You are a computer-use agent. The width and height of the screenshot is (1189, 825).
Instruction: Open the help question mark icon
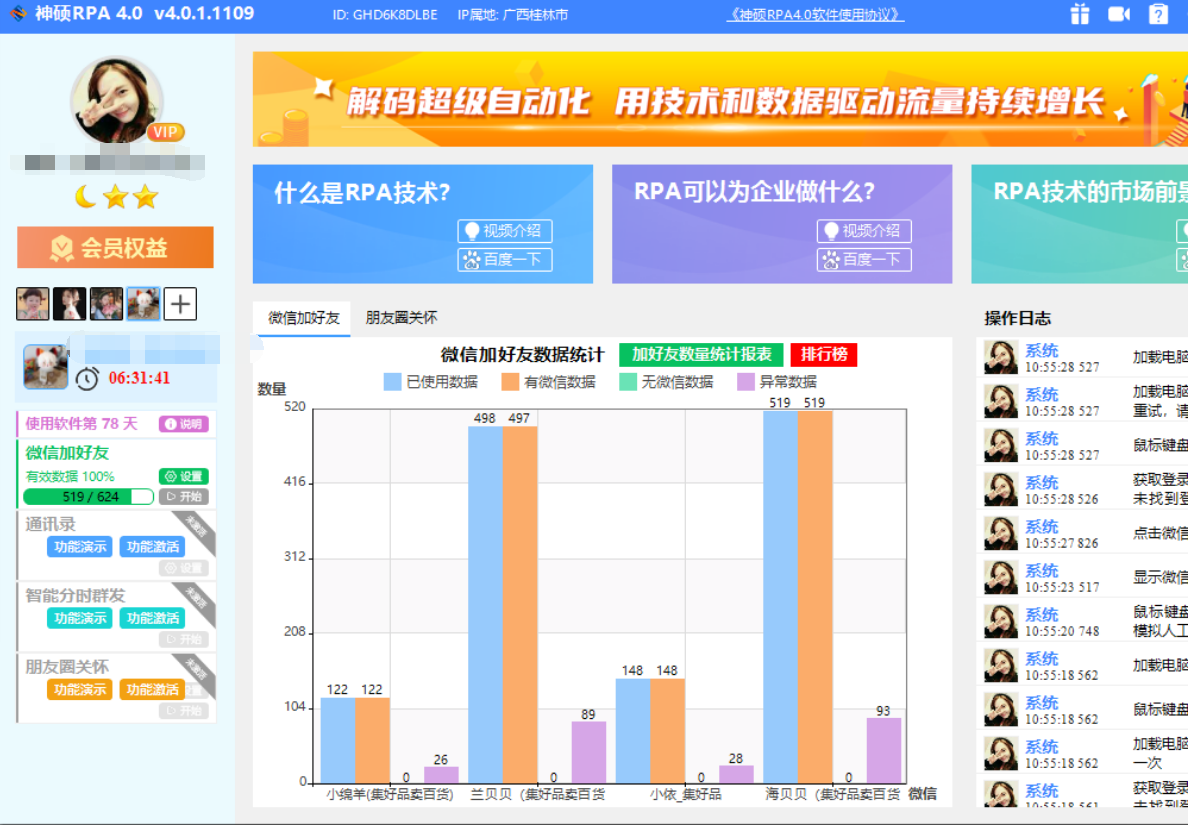[x=1158, y=14]
